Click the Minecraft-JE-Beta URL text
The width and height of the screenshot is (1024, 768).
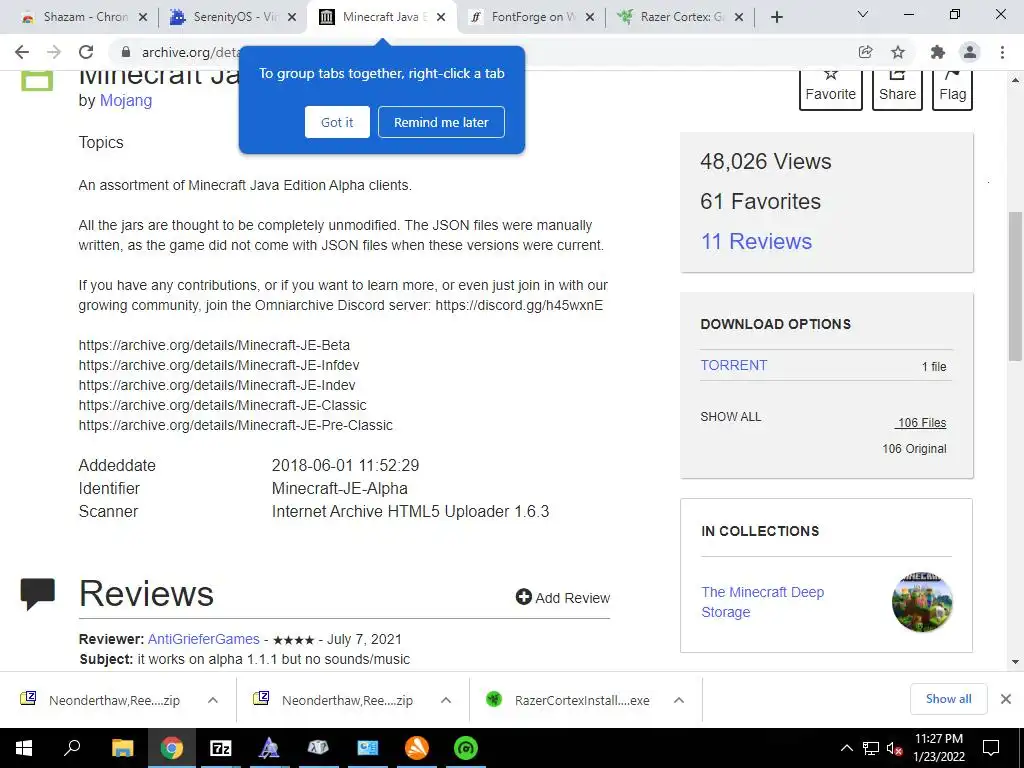coord(214,345)
